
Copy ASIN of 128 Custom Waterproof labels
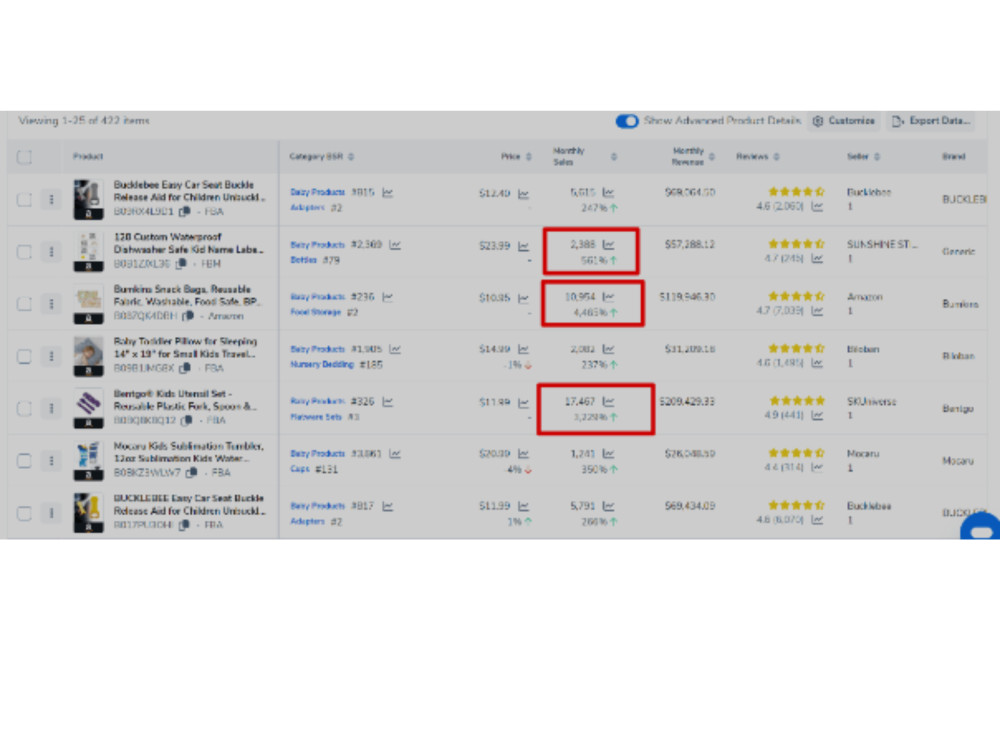(182, 263)
